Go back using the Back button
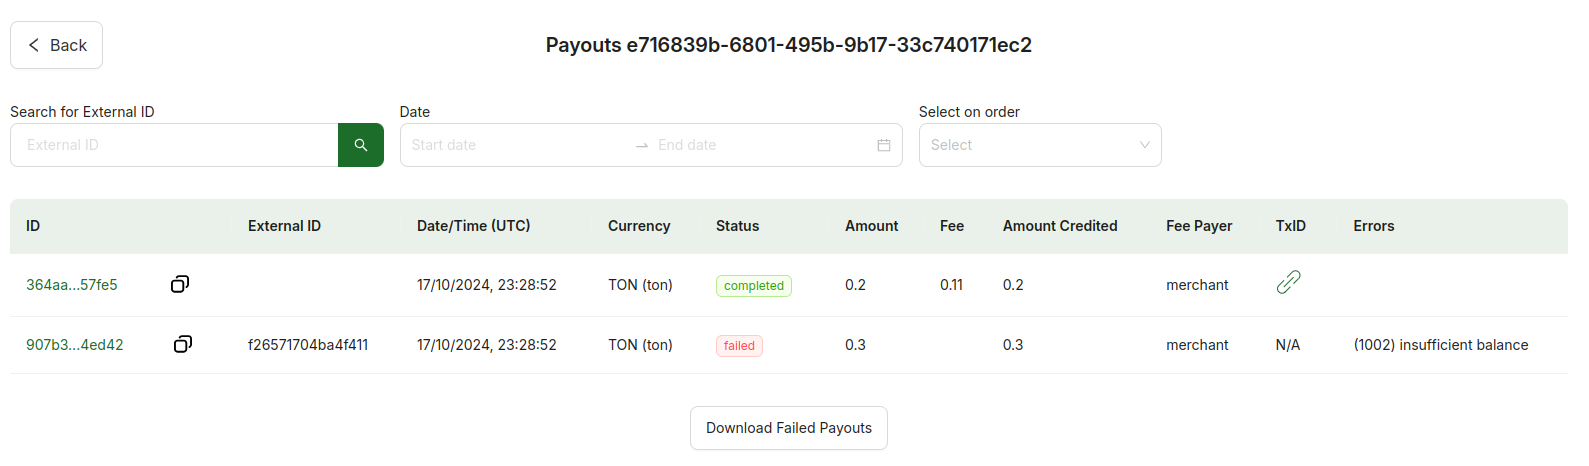 coord(56,45)
